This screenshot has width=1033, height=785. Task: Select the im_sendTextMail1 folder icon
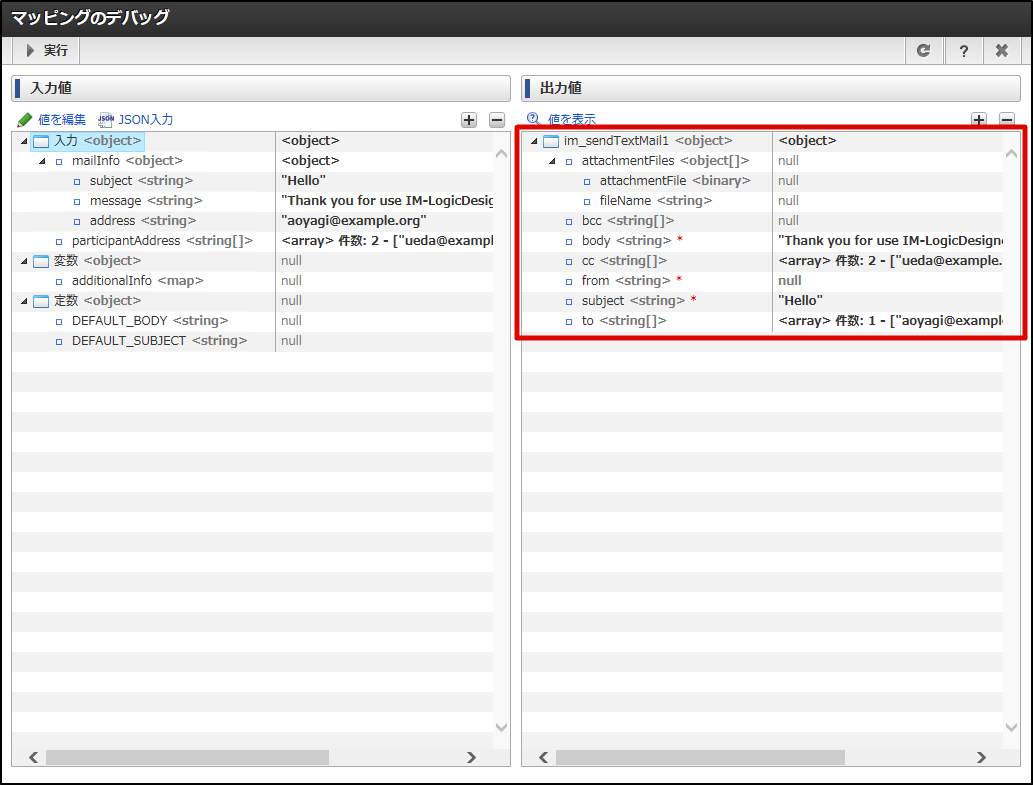(551, 141)
